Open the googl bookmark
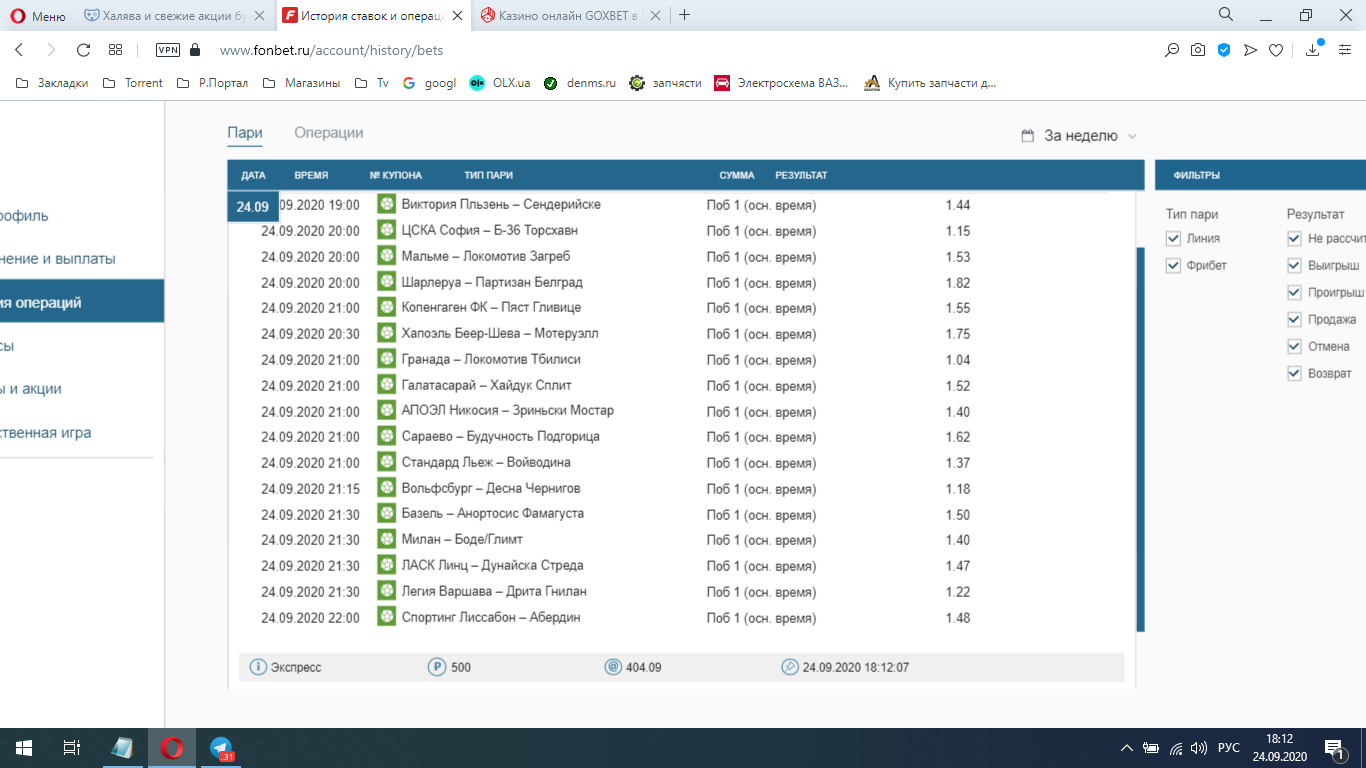This screenshot has width=1366, height=768. [429, 83]
